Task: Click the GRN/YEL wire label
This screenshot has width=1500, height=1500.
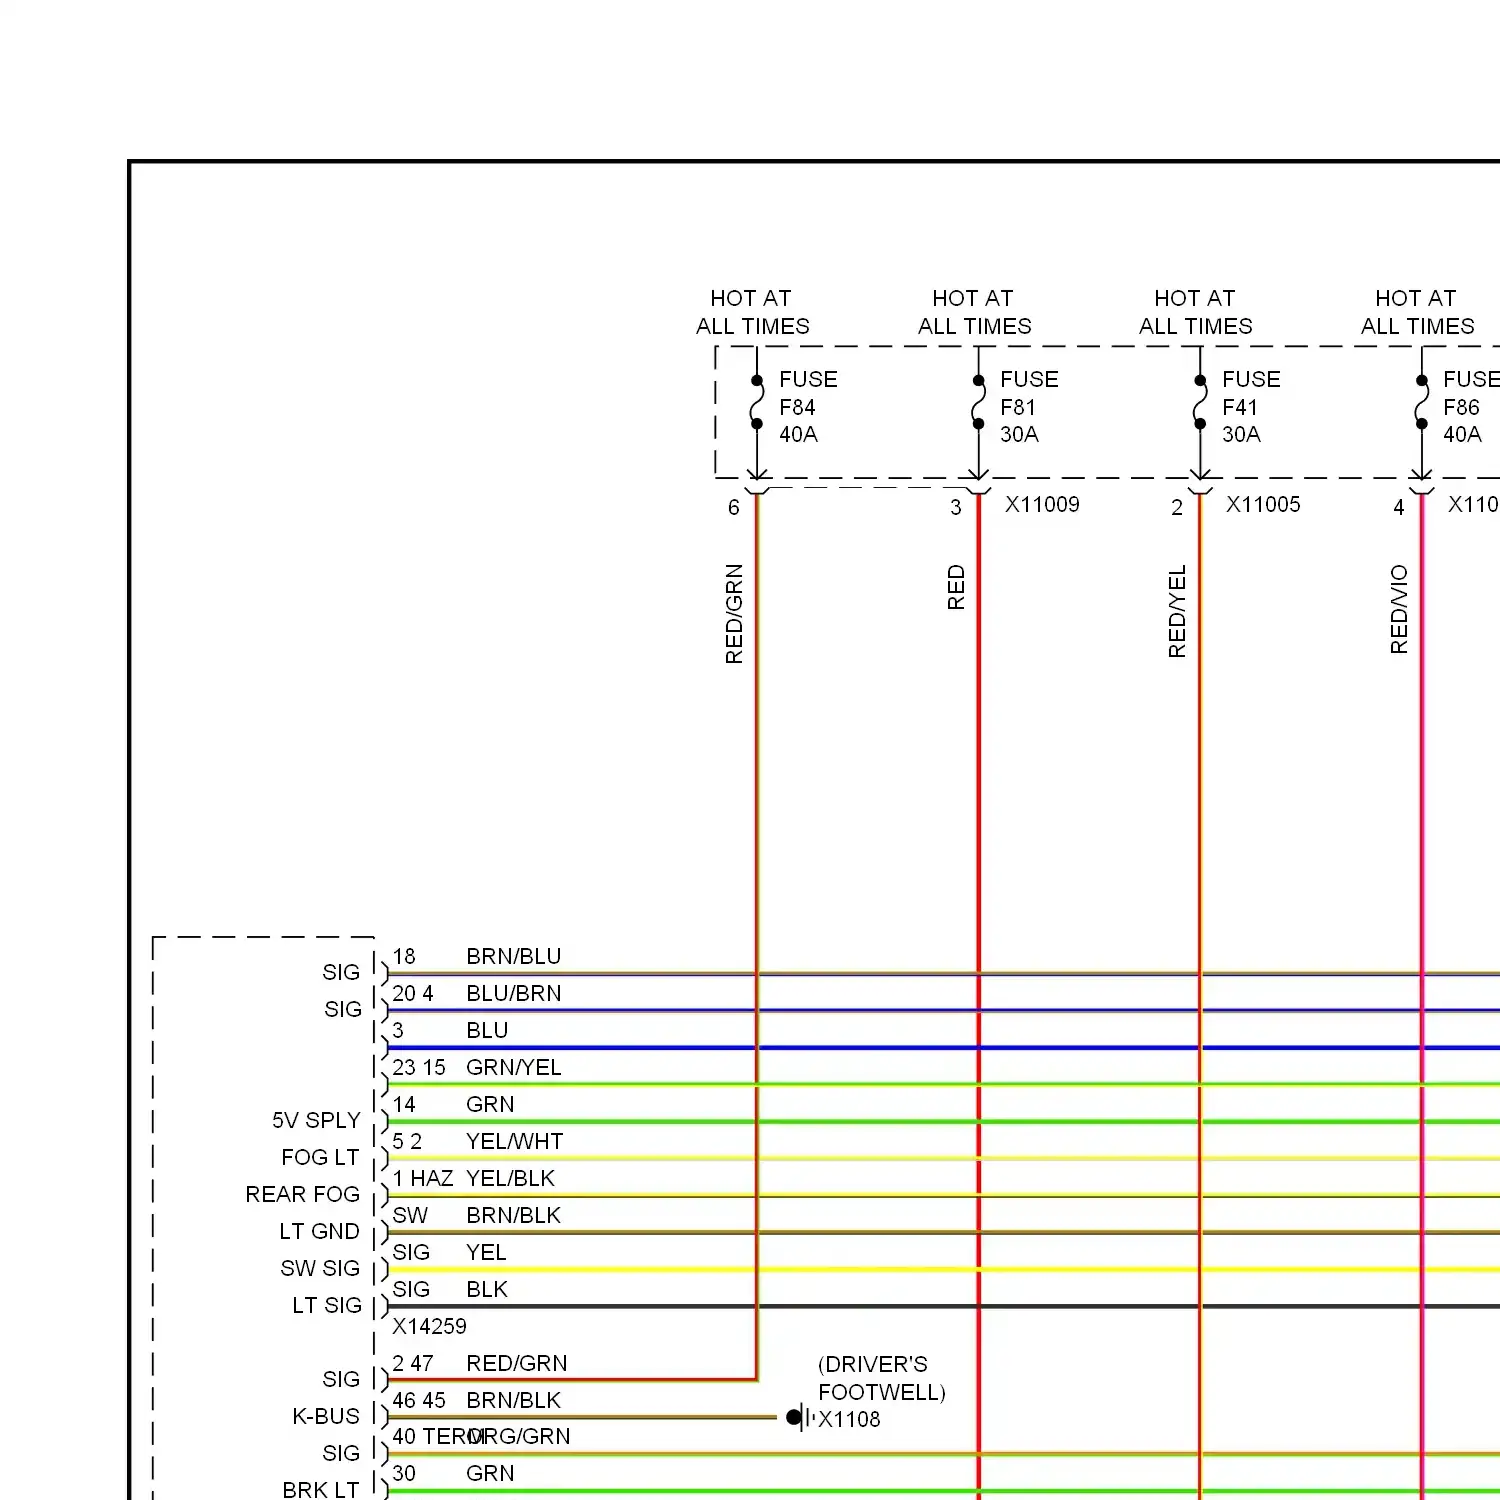Action: click(514, 1067)
